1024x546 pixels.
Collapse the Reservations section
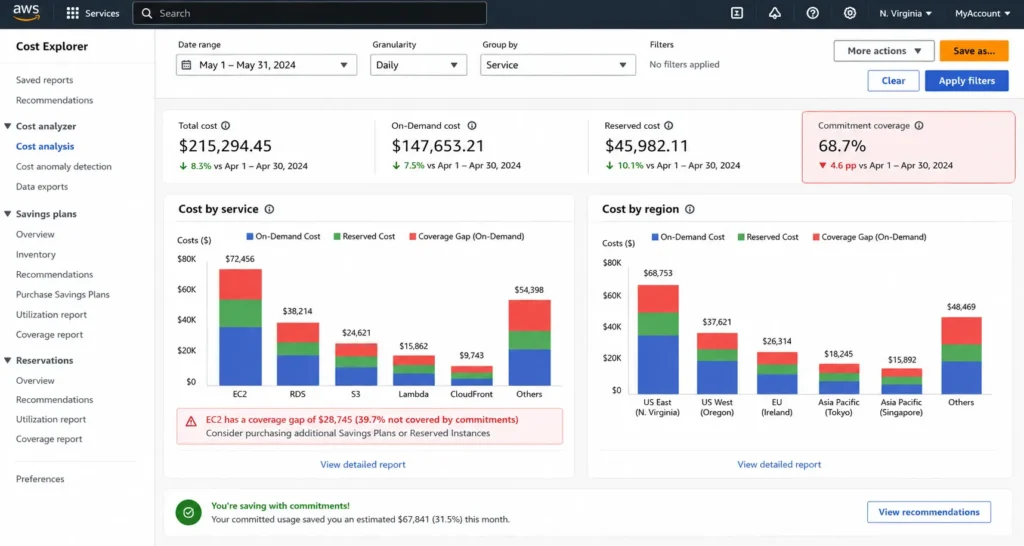[8, 360]
